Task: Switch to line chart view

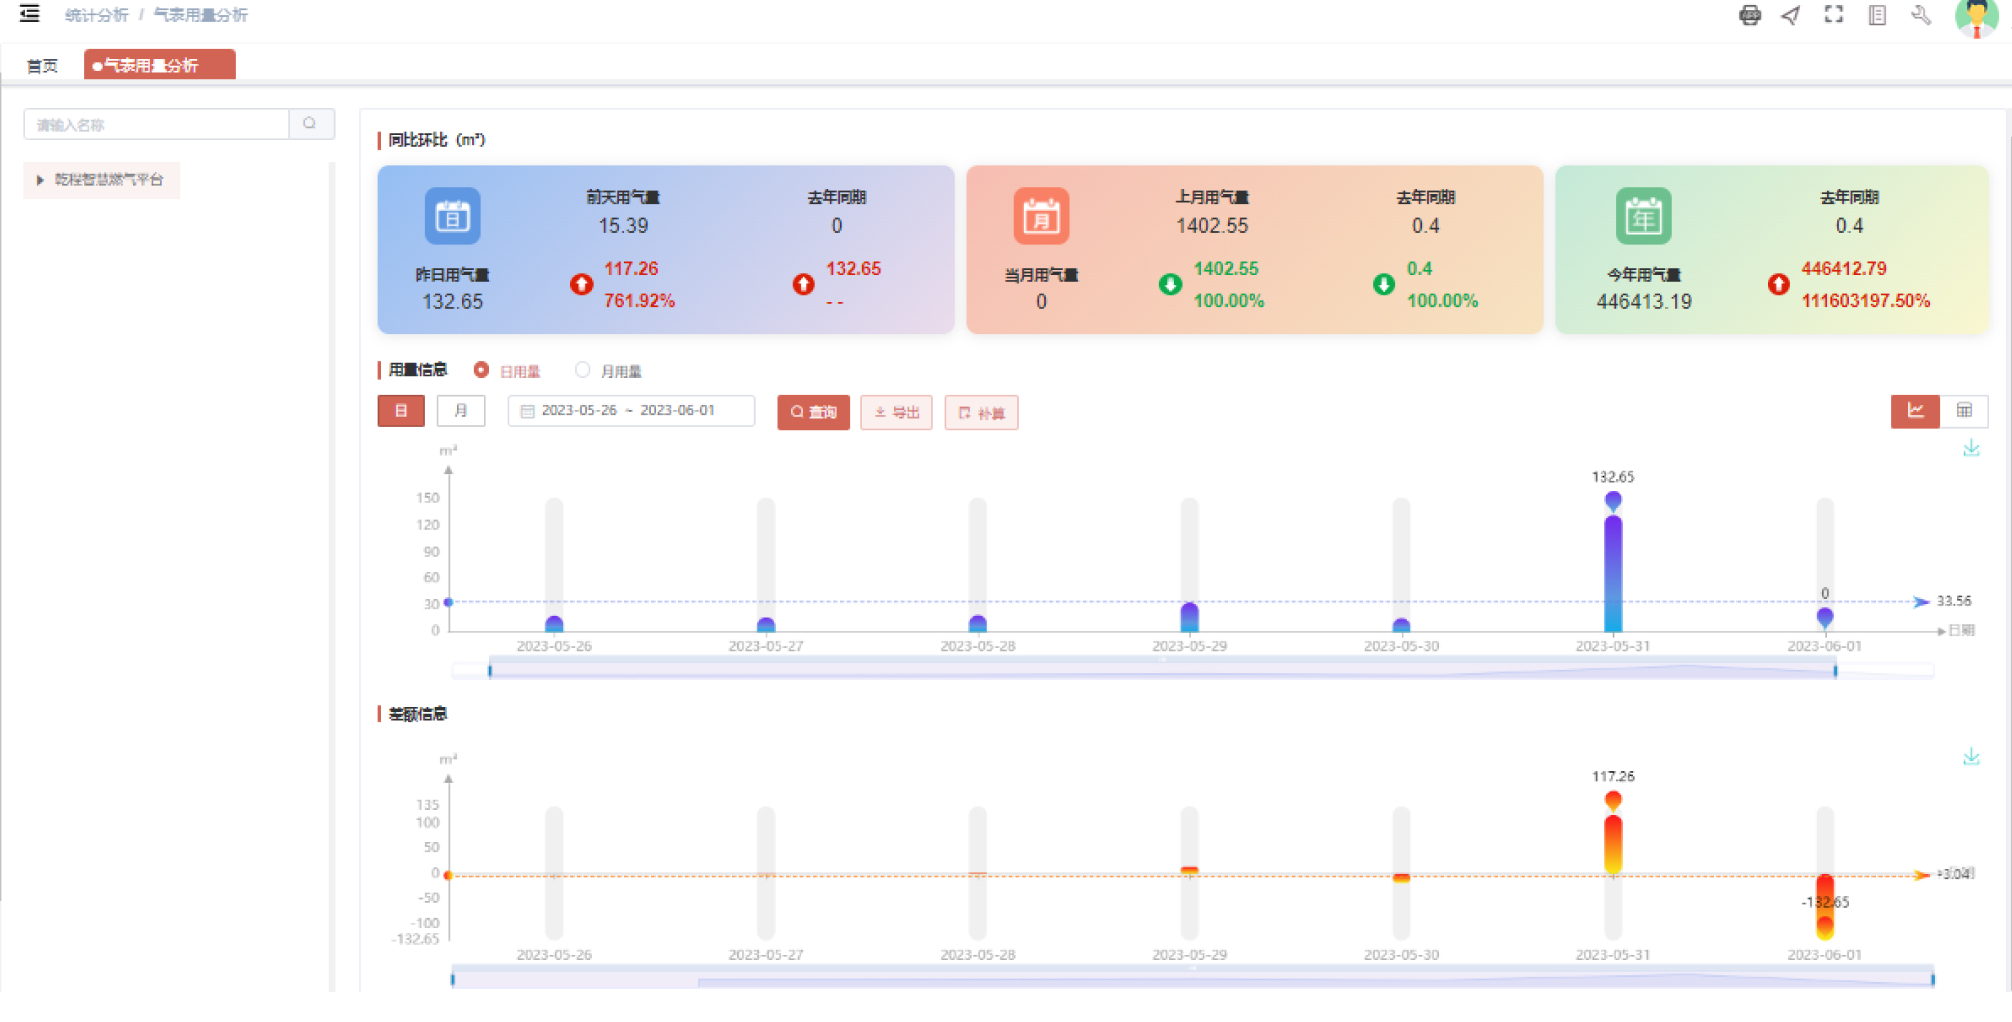Action: pos(1915,411)
